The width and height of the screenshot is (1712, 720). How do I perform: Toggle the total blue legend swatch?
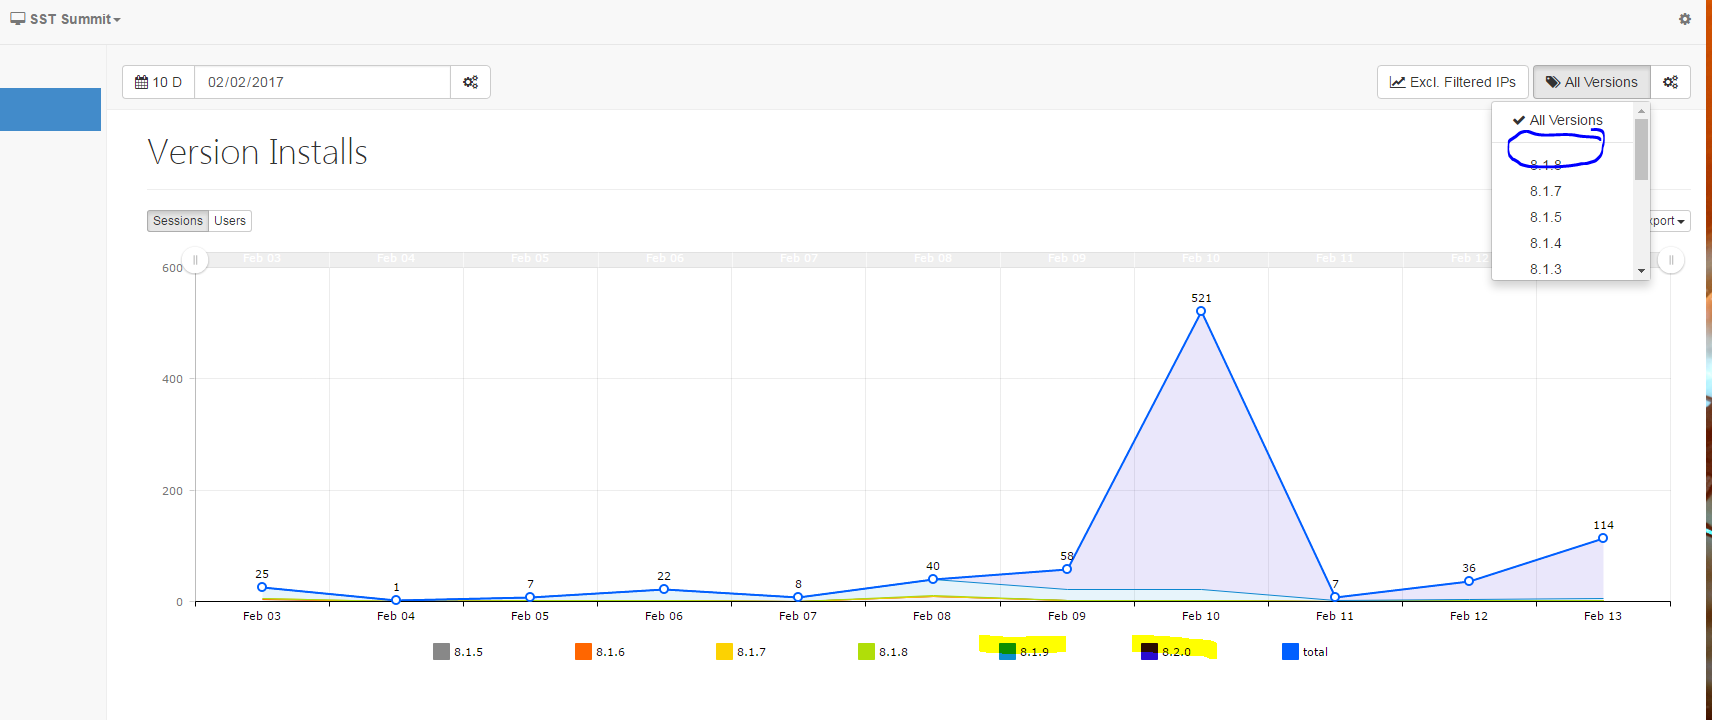tap(1290, 652)
